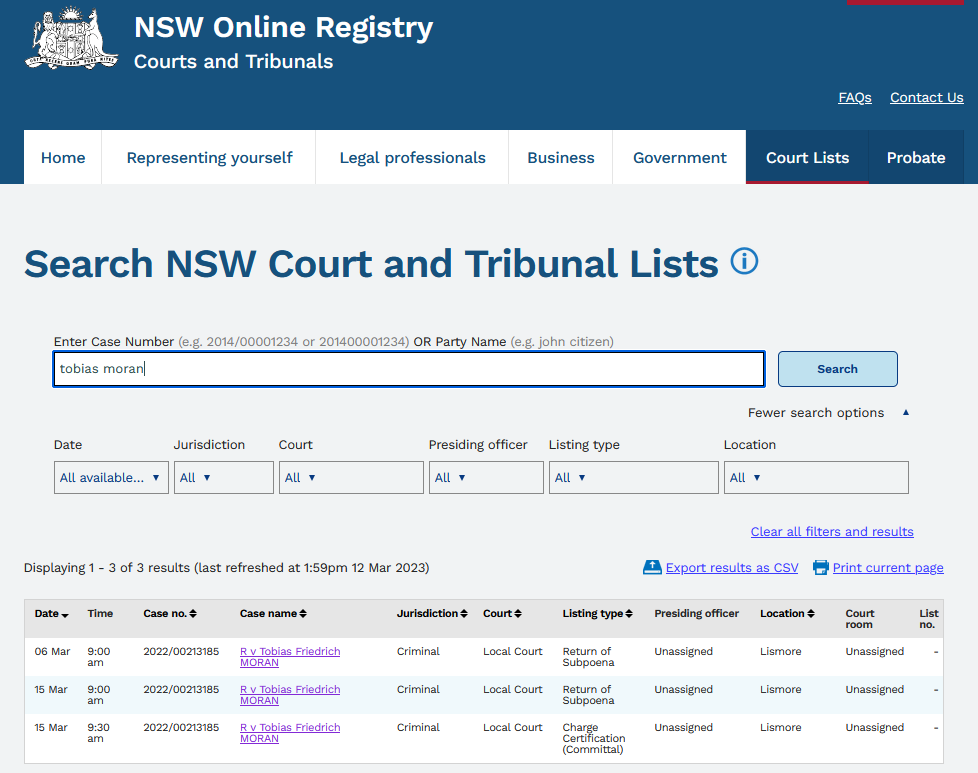
Task: Sort by Case no. column arrows
Action: pos(193,614)
